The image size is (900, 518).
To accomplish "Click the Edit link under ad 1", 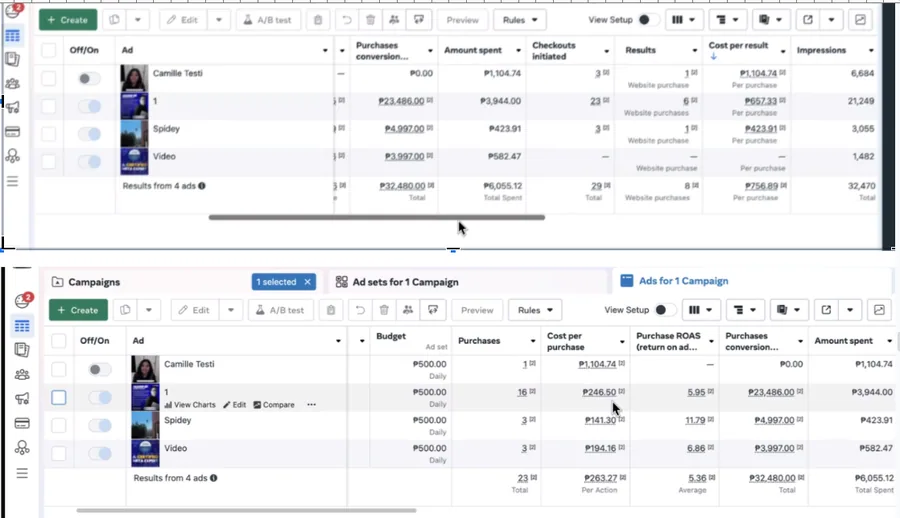I will [235, 405].
